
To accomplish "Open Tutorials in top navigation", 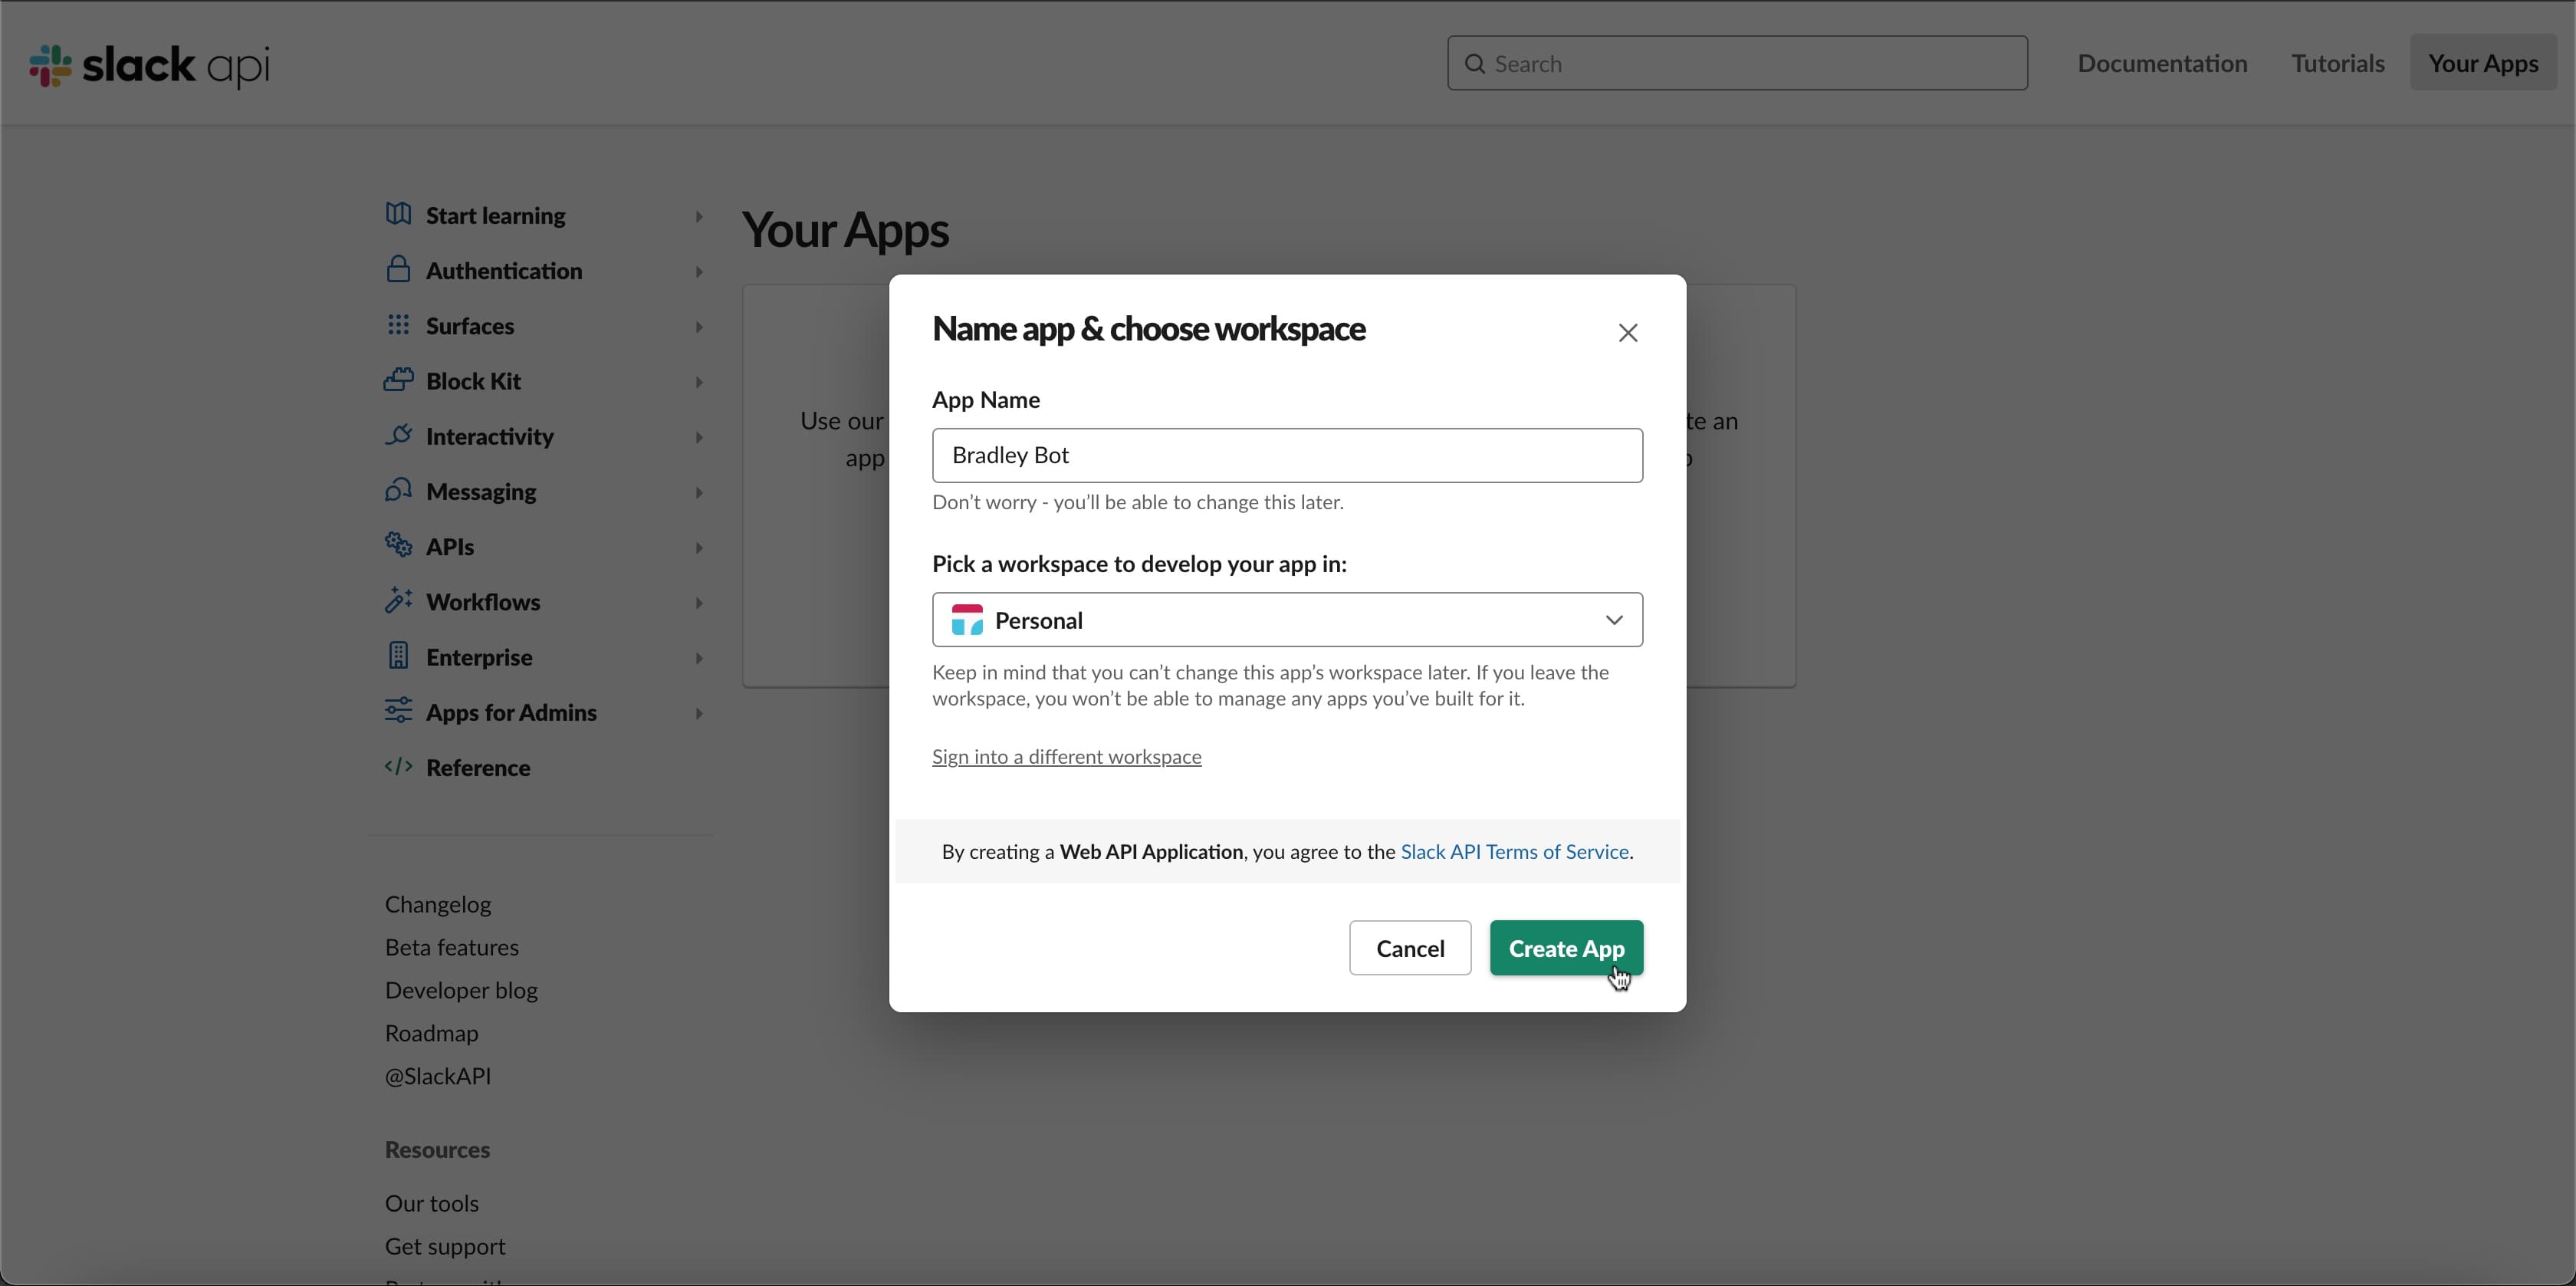I will [2337, 63].
